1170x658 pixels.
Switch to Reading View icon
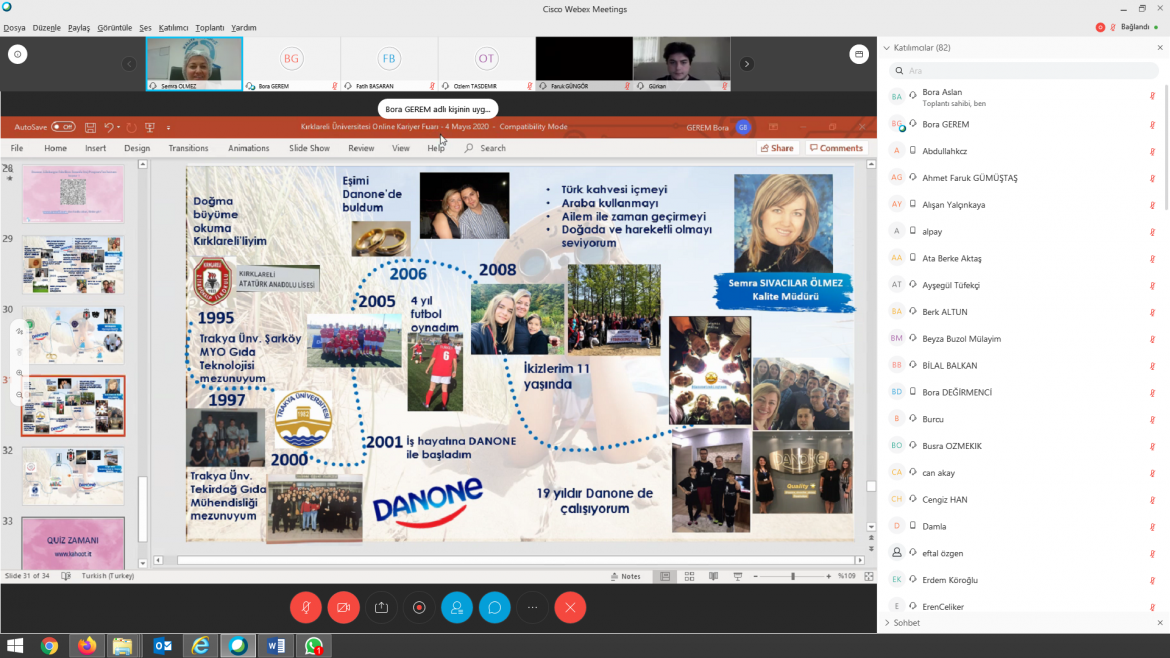pos(713,576)
